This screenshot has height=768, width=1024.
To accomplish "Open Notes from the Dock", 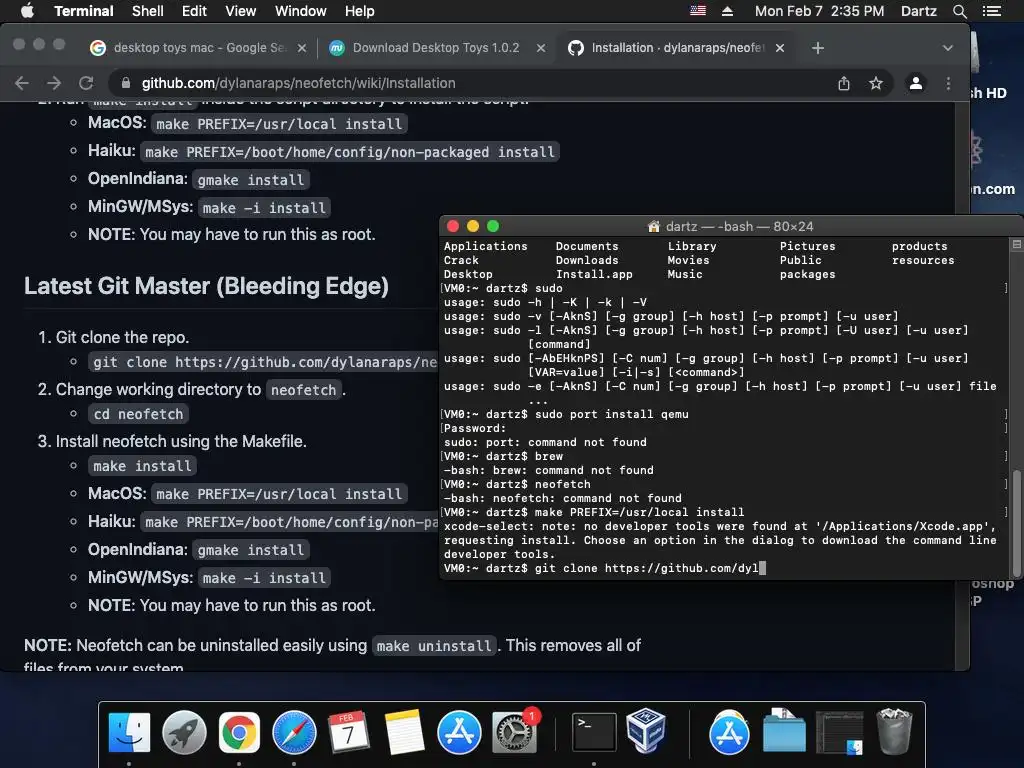I will pyautogui.click(x=404, y=732).
